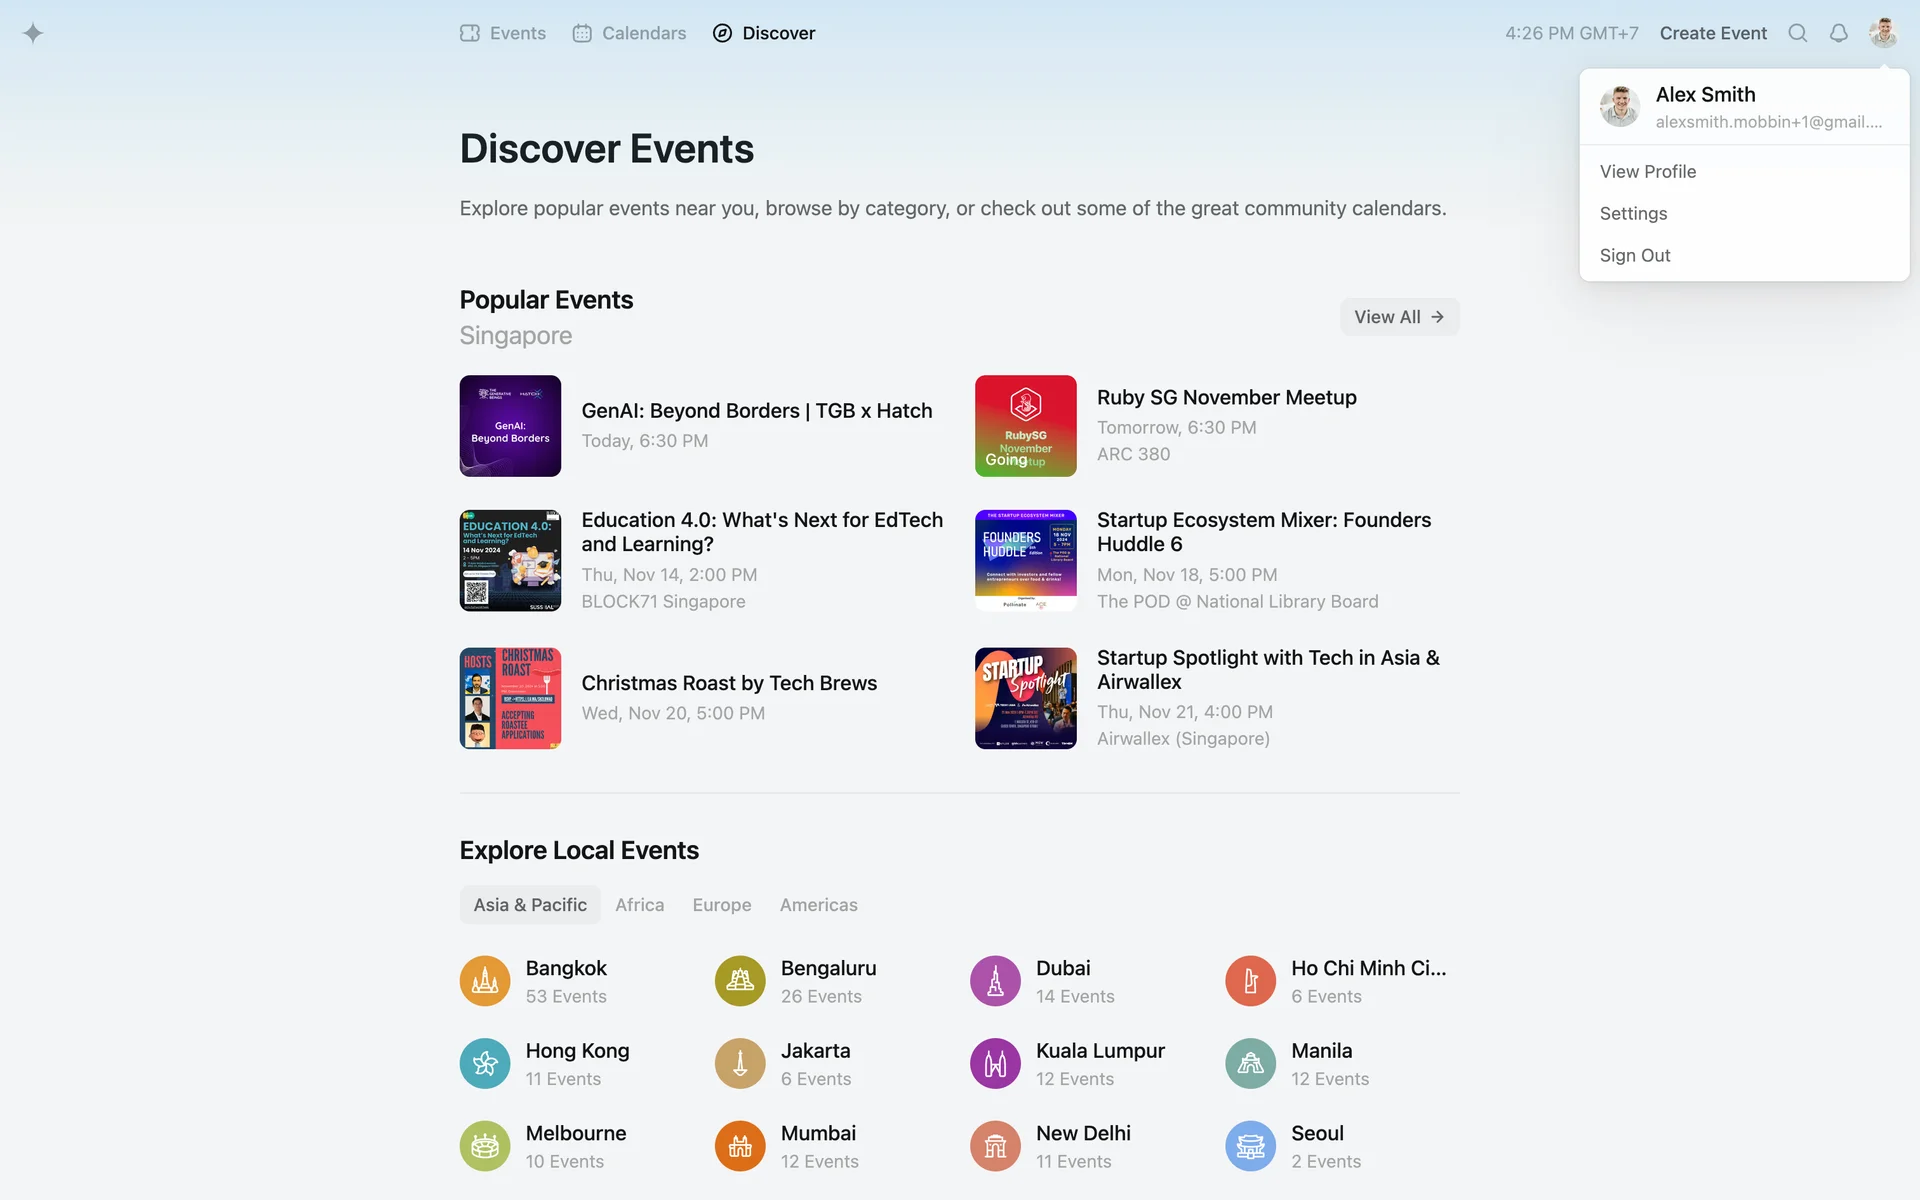The width and height of the screenshot is (1920, 1200).
Task: Open the Christmas Roast event thumbnail
Action: coord(510,698)
